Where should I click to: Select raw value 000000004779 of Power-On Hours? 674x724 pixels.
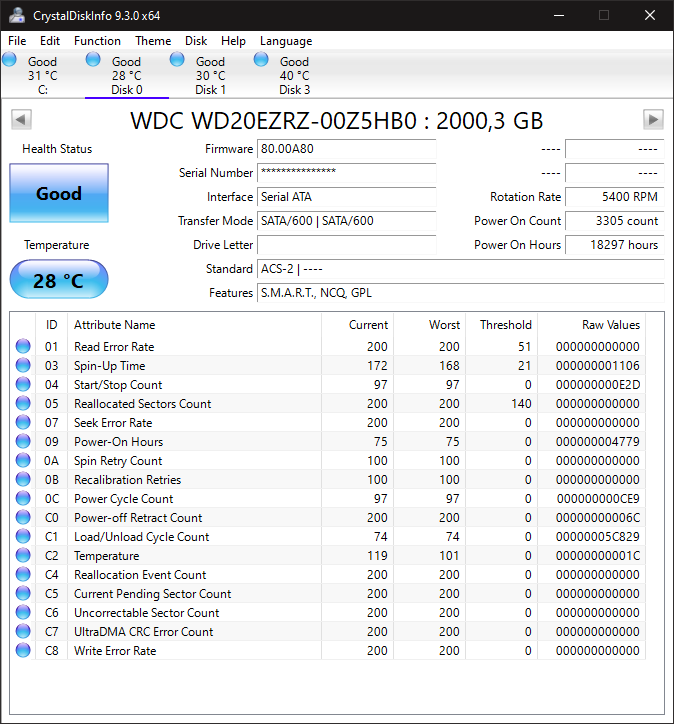(x=597, y=442)
